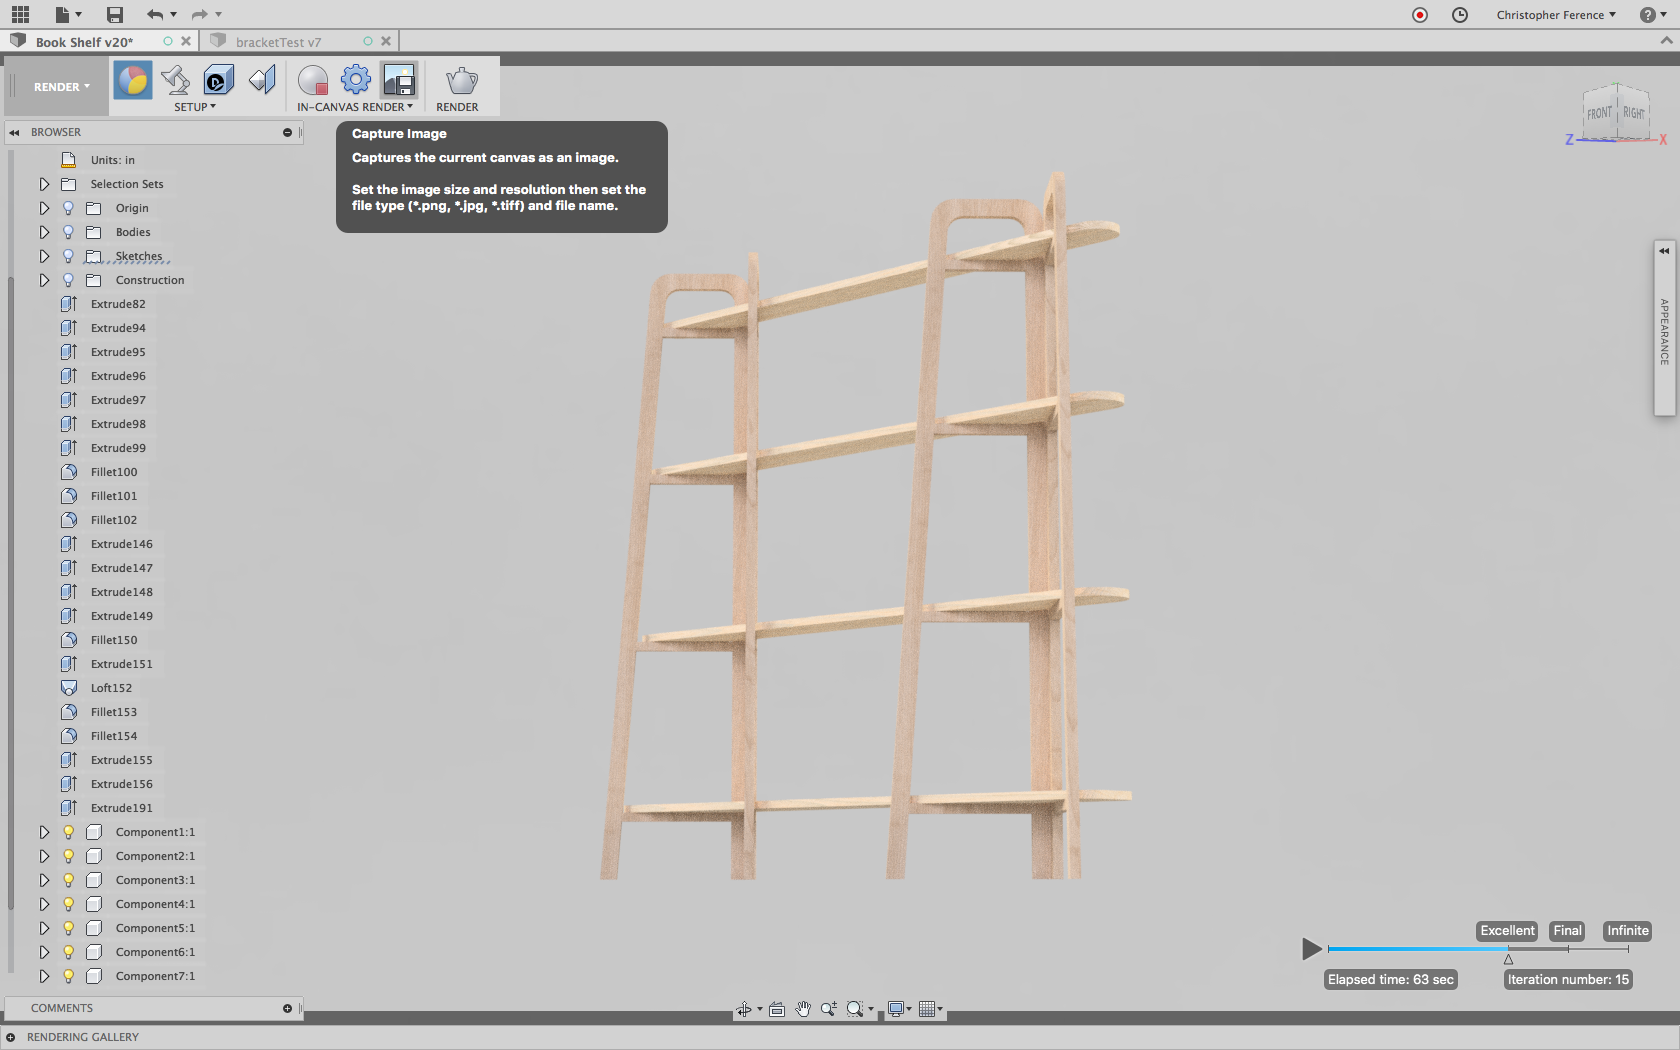1680x1050 pixels.
Task: Toggle visibility of Sketches folder
Action: pyautogui.click(x=68, y=256)
